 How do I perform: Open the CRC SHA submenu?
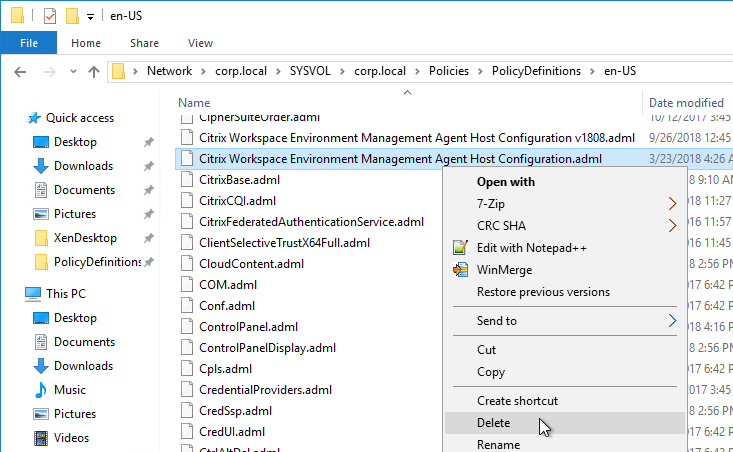point(565,226)
